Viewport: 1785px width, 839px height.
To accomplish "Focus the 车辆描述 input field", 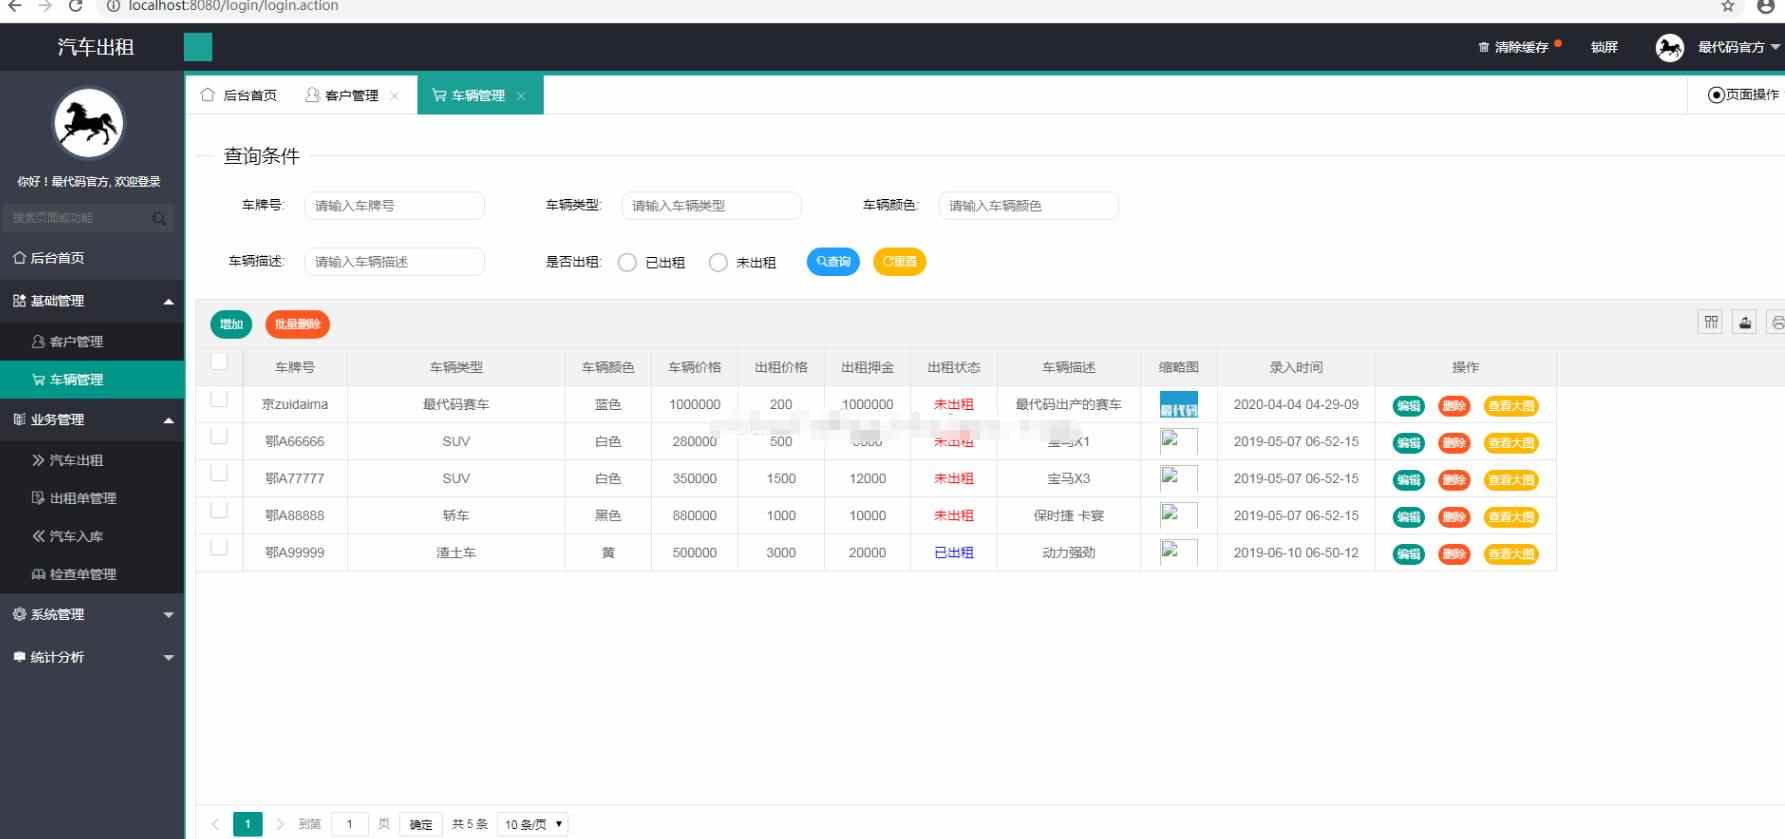I will click(394, 262).
